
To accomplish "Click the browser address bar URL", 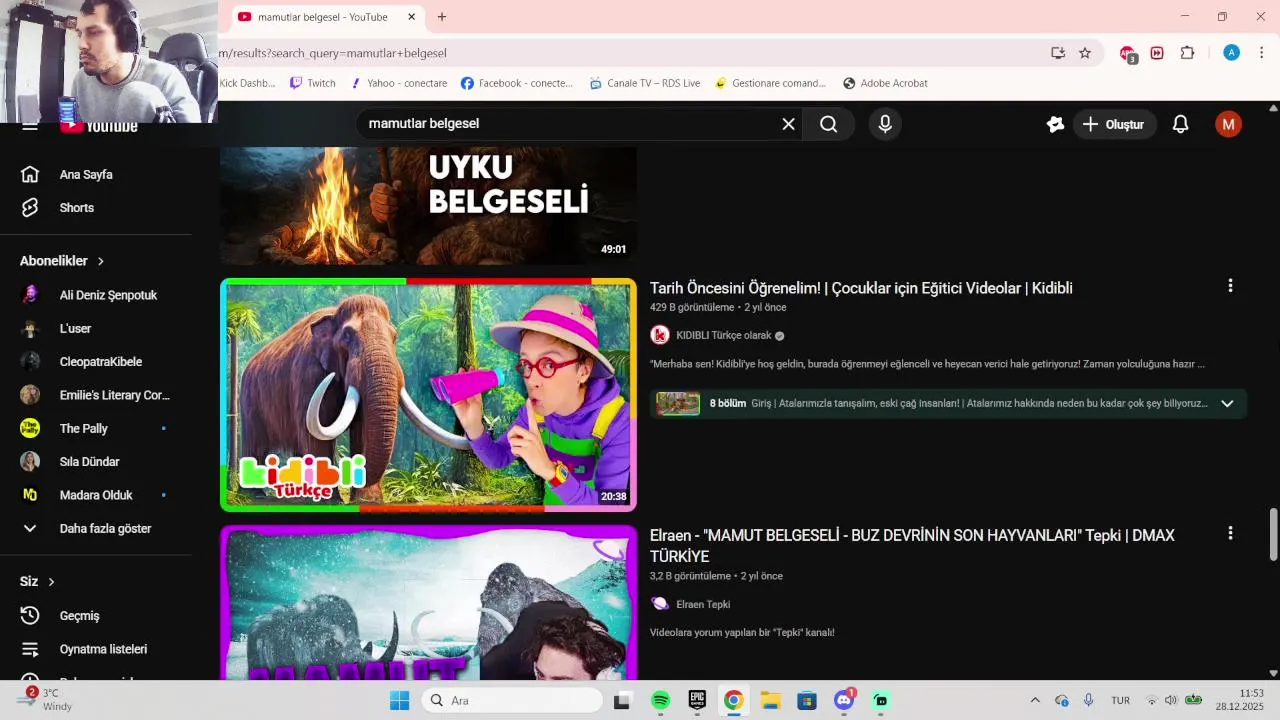I will 332,53.
